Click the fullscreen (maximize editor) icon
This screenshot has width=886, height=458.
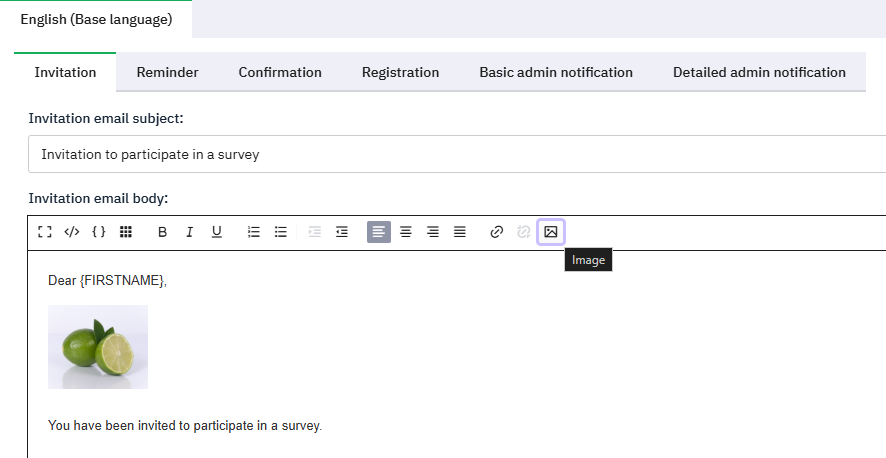(44, 232)
